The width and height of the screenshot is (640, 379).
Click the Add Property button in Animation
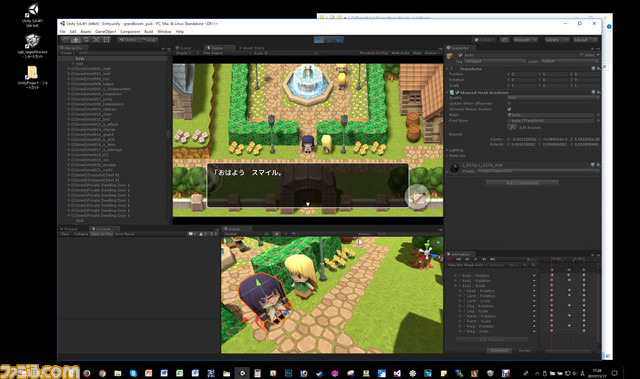tap(491, 339)
